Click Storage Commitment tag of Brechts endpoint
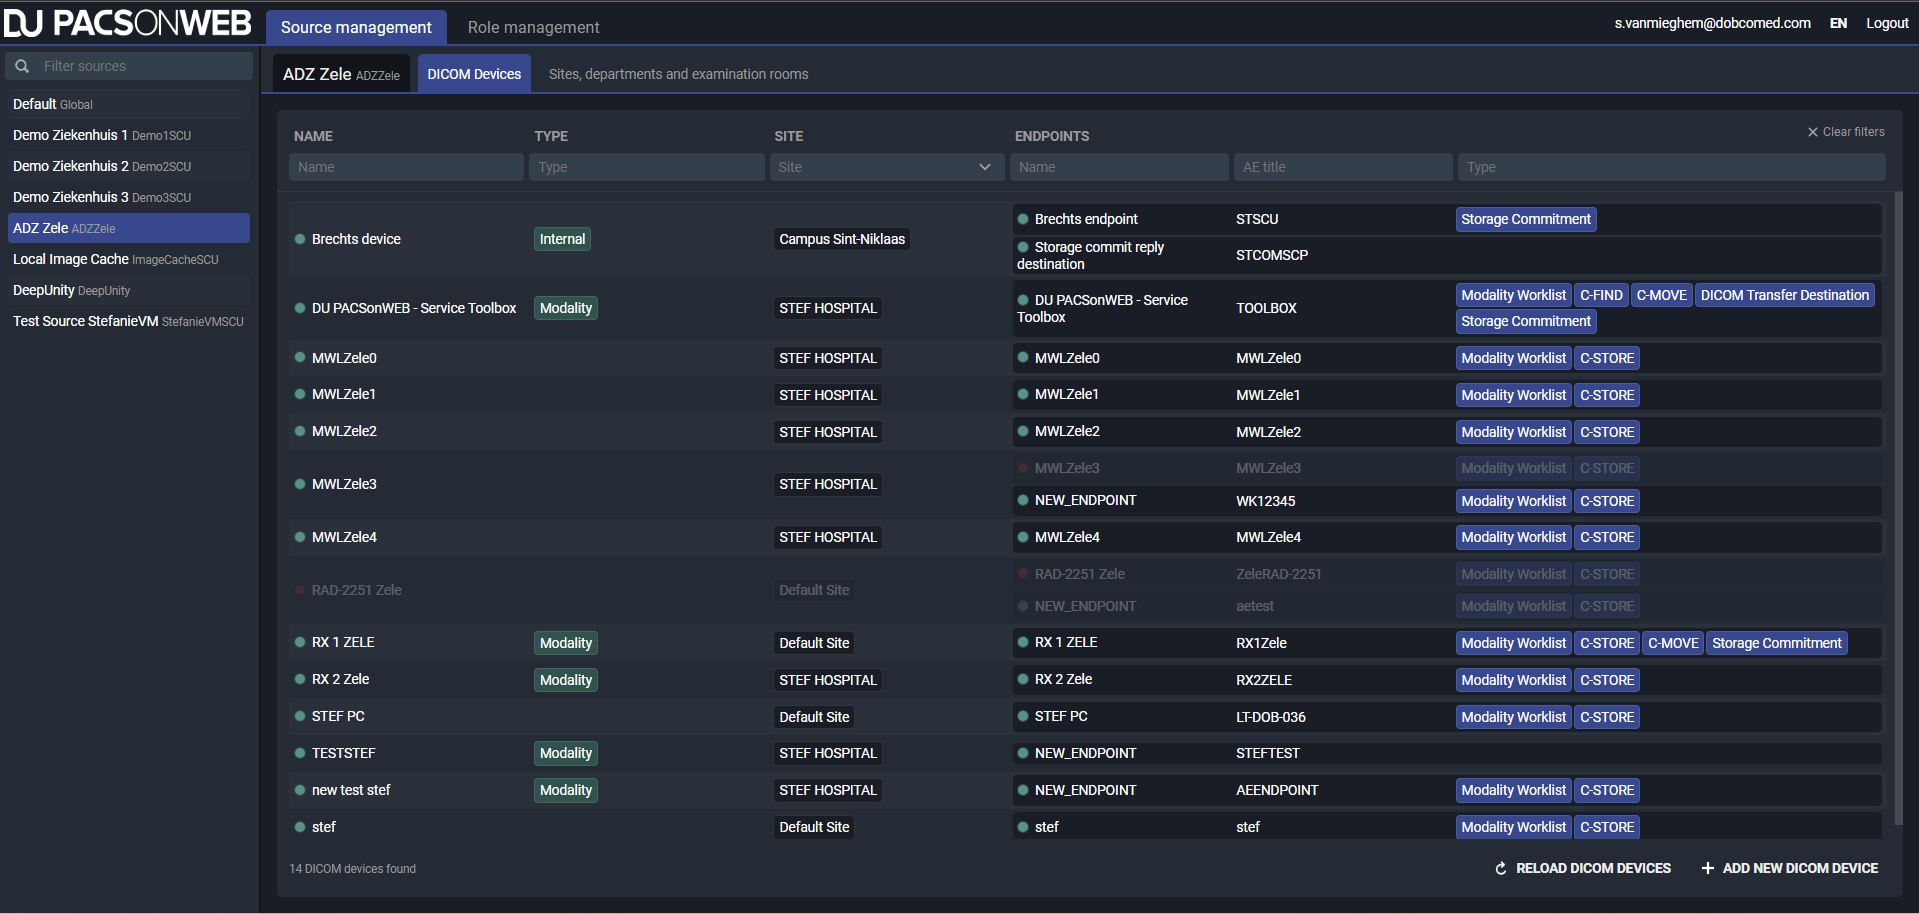The height and width of the screenshot is (914, 1919). (1525, 219)
